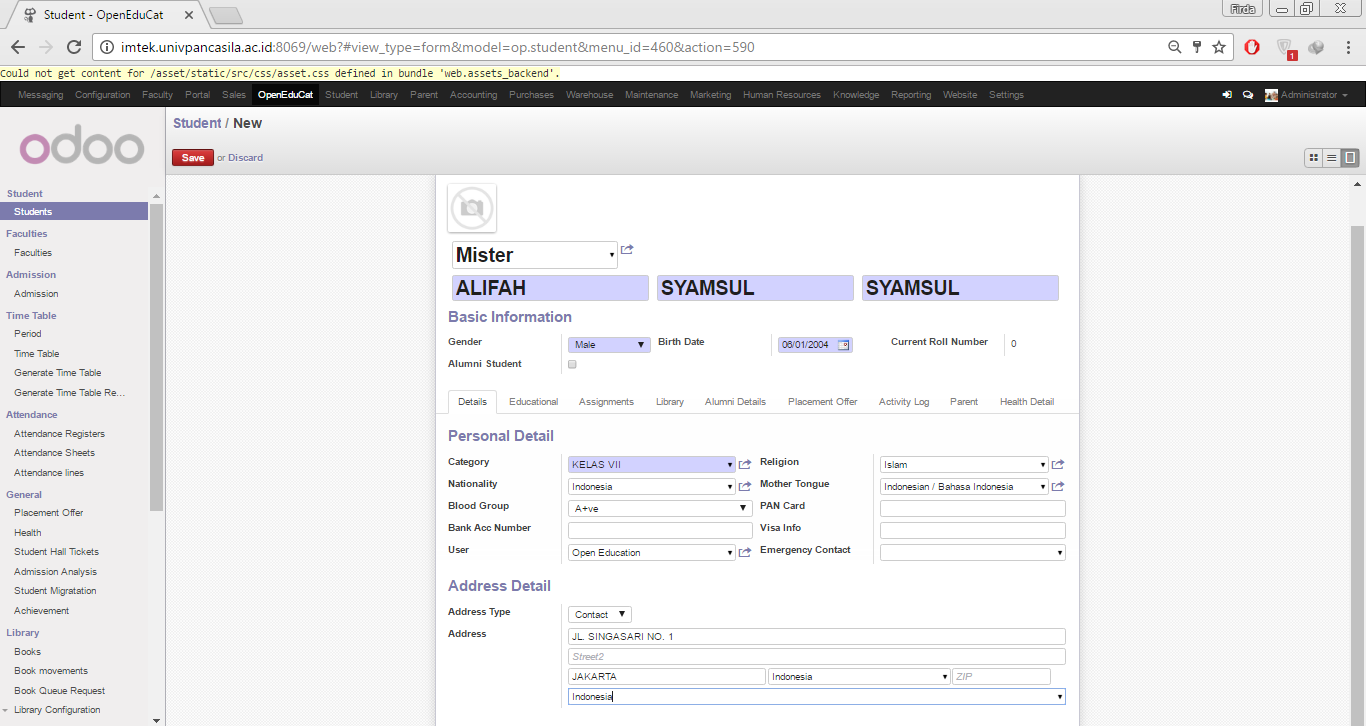Open Book movements in sidebar

[x=51, y=671]
